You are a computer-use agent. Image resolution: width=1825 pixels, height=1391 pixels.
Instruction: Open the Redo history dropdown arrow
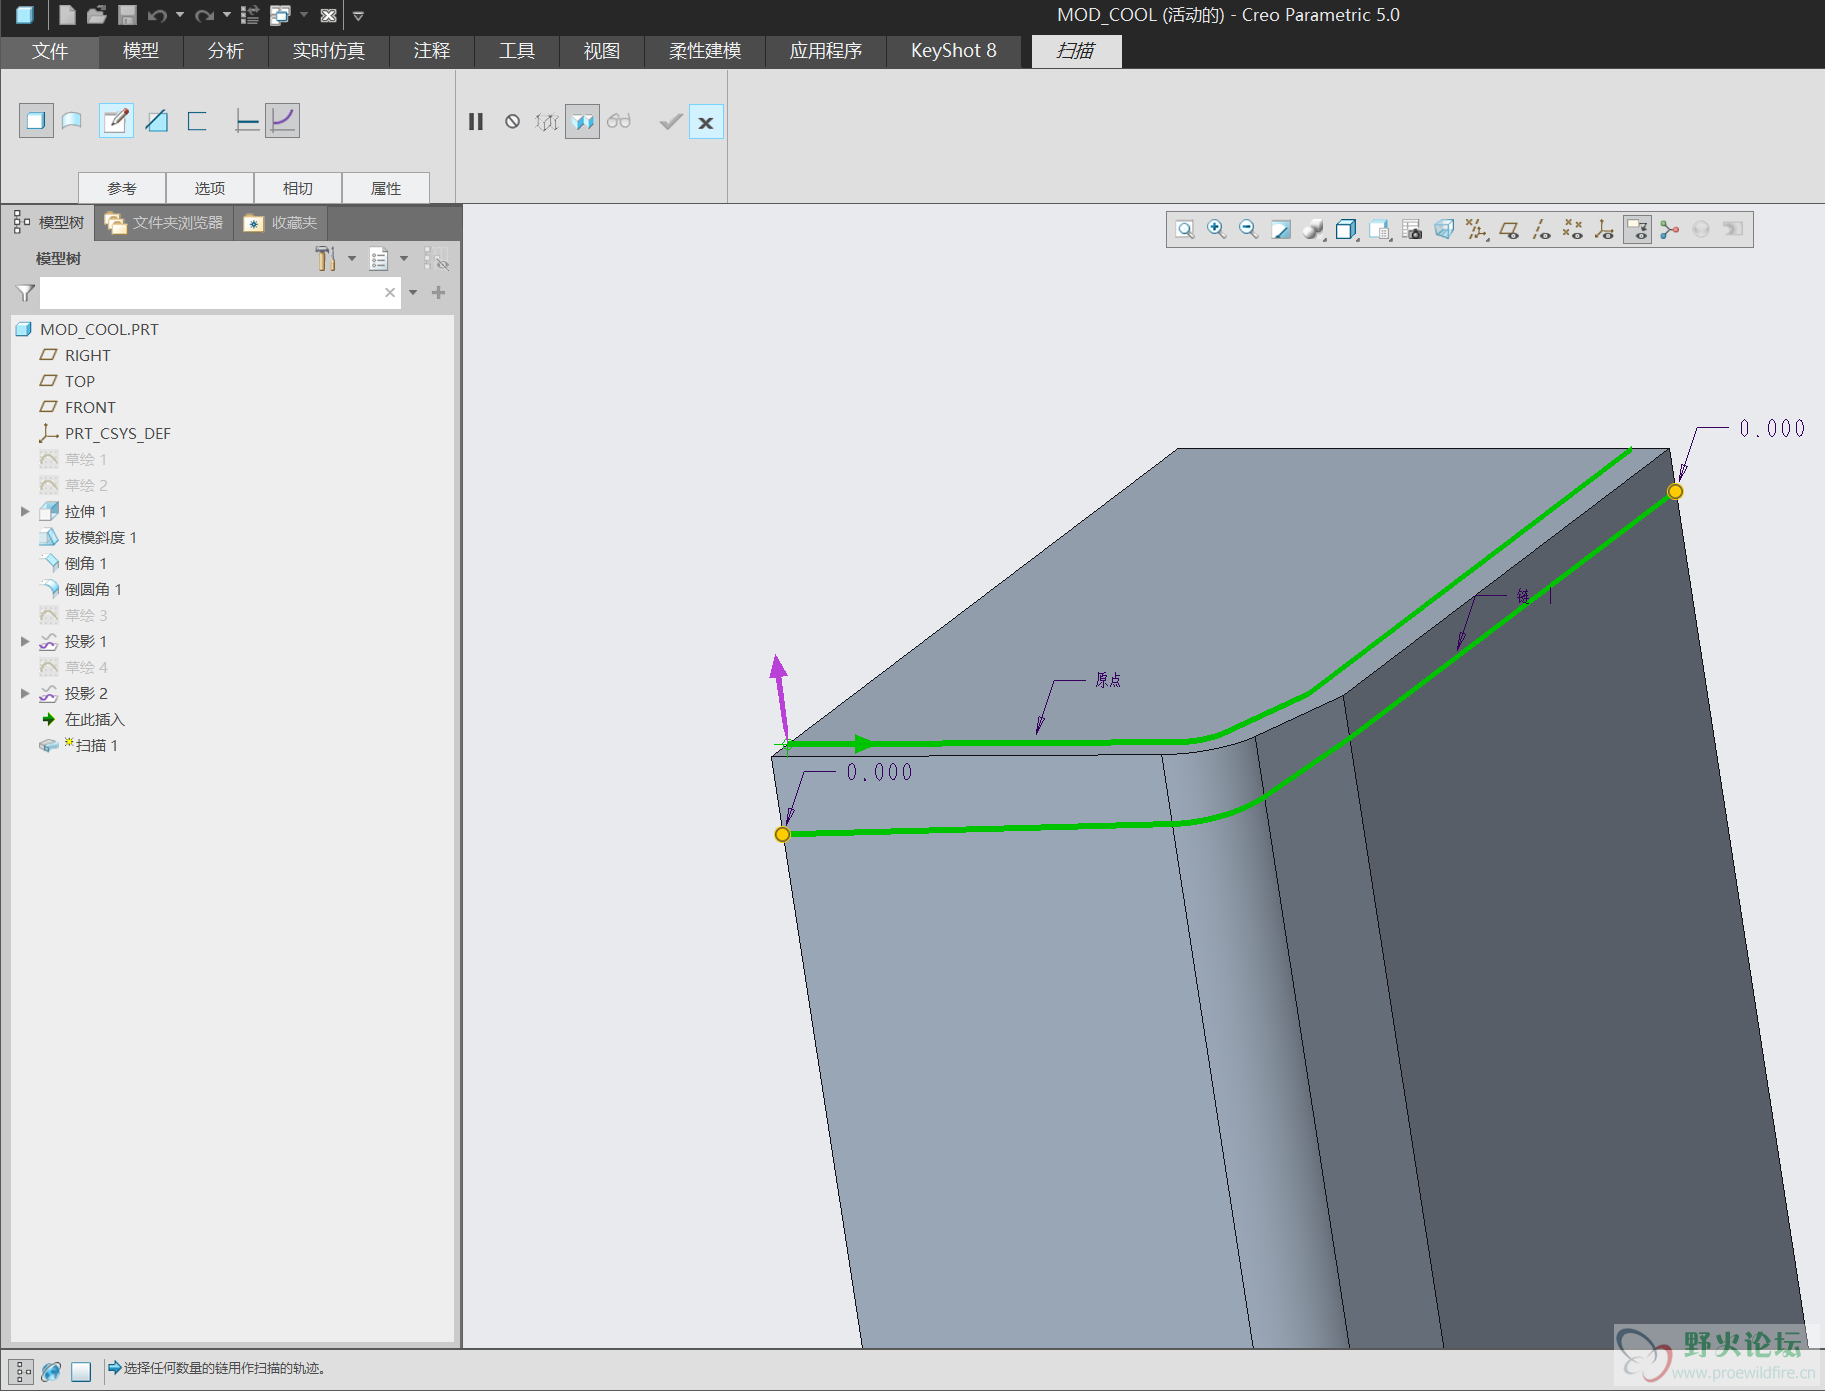(227, 15)
